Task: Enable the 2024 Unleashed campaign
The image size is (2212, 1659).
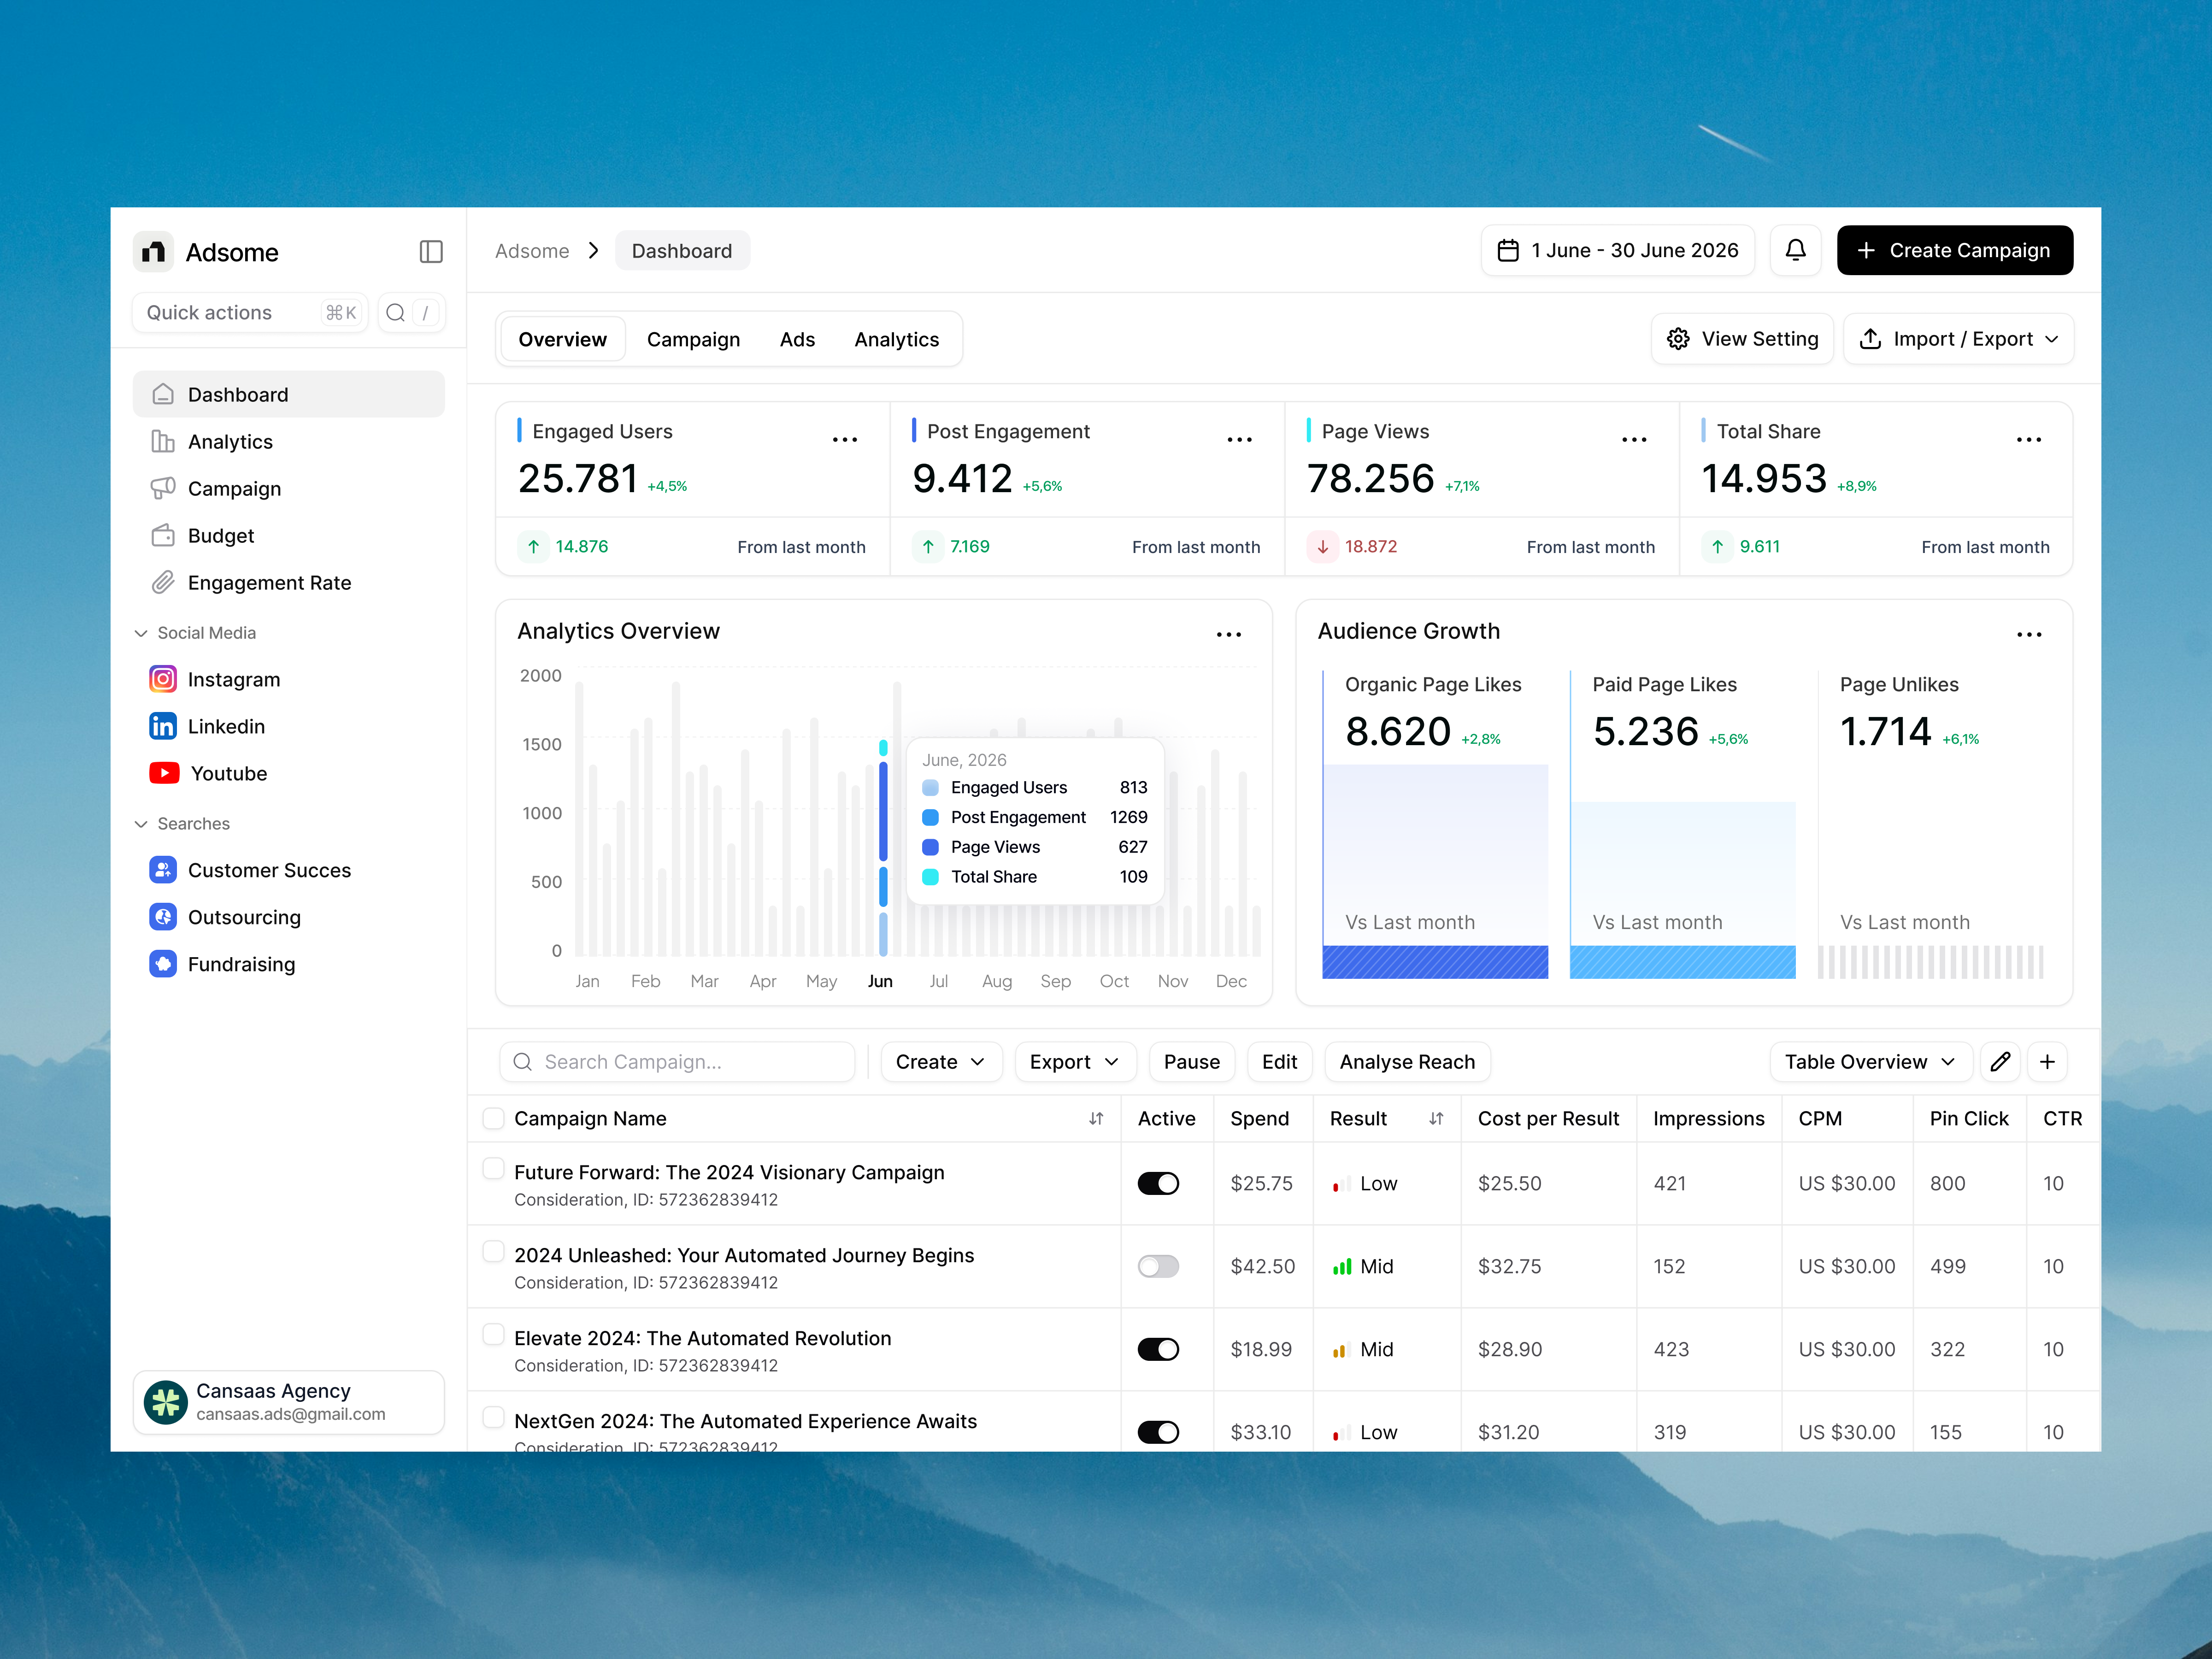Action: pos(1158,1266)
